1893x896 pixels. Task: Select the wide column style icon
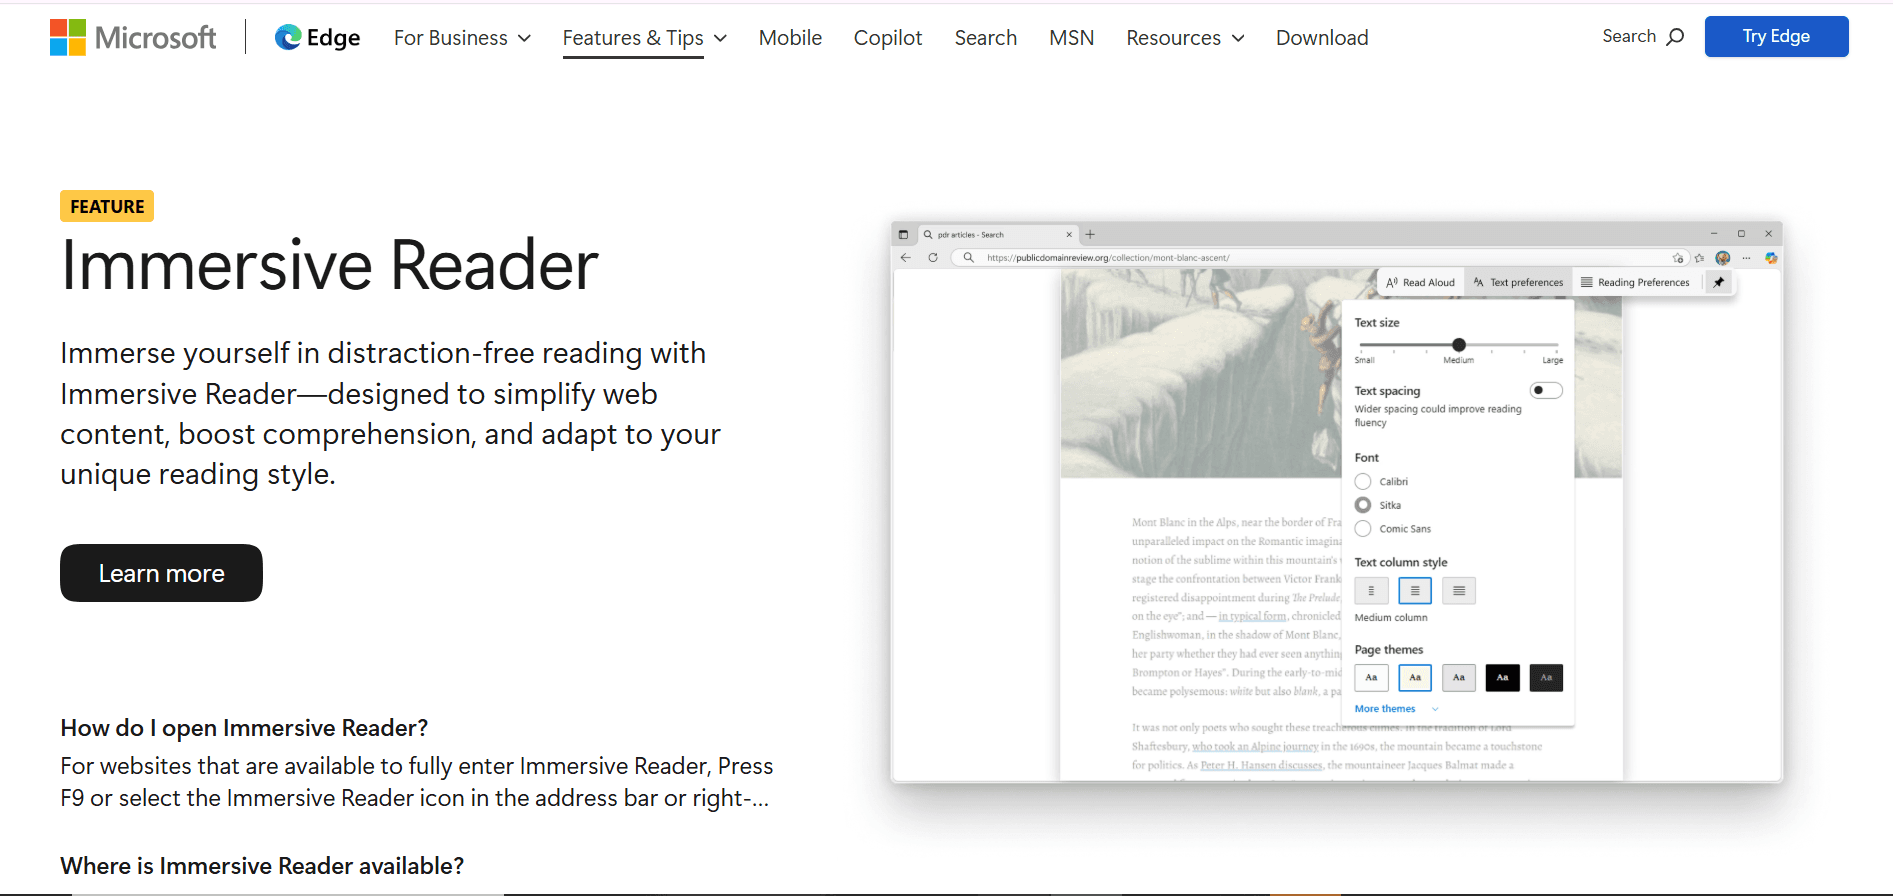point(1459,591)
